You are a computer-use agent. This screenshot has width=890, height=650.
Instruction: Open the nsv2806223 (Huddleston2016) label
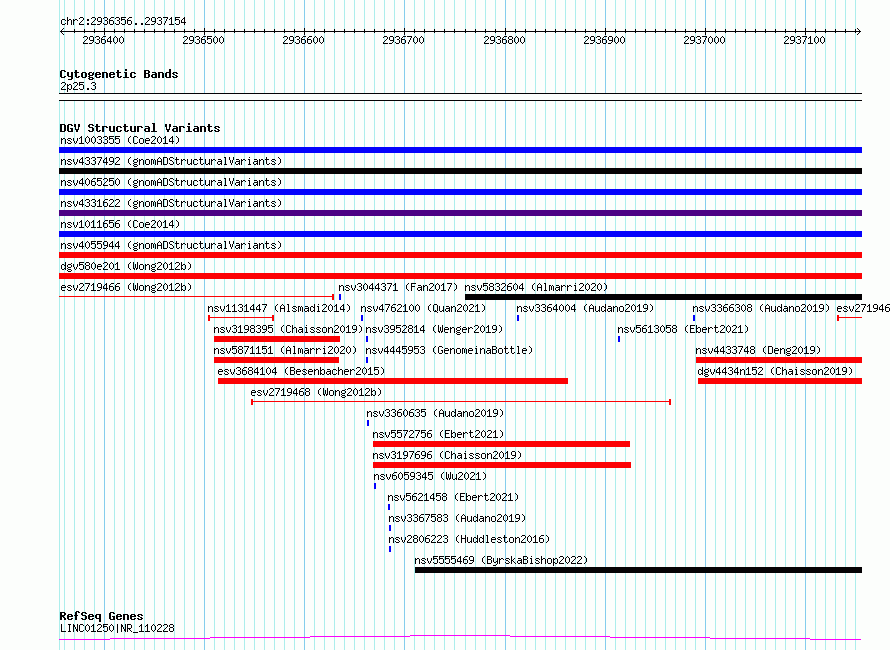(469, 539)
